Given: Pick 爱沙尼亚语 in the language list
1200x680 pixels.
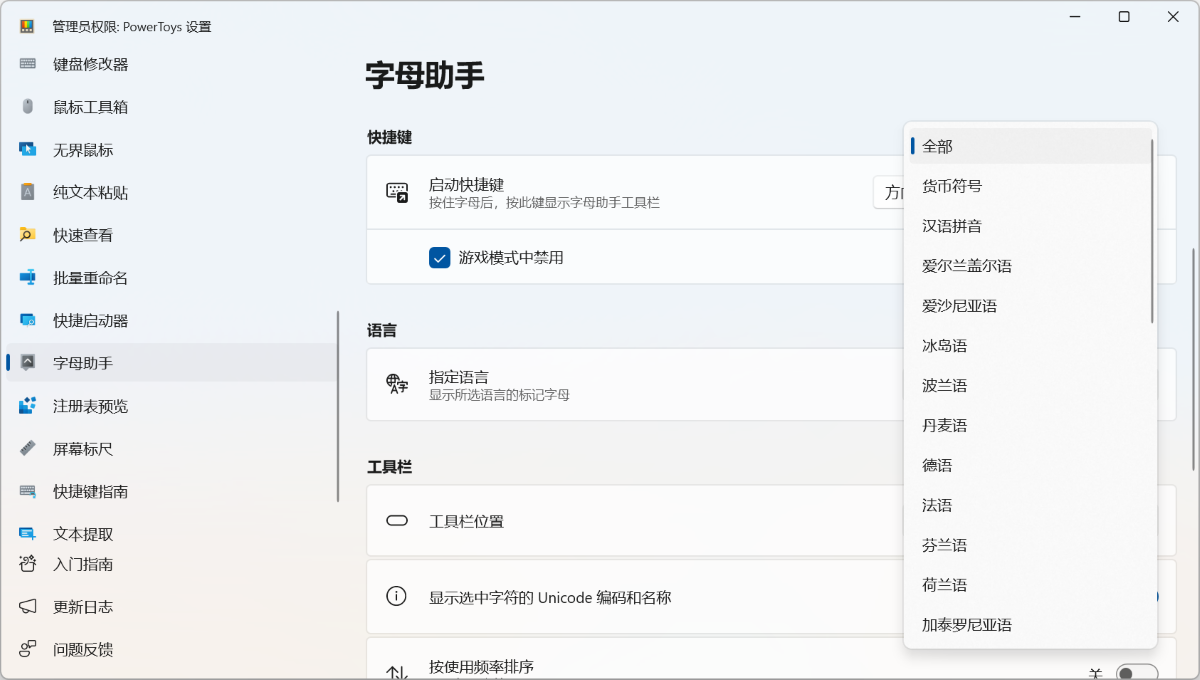Looking at the screenshot, I should tap(1029, 306).
